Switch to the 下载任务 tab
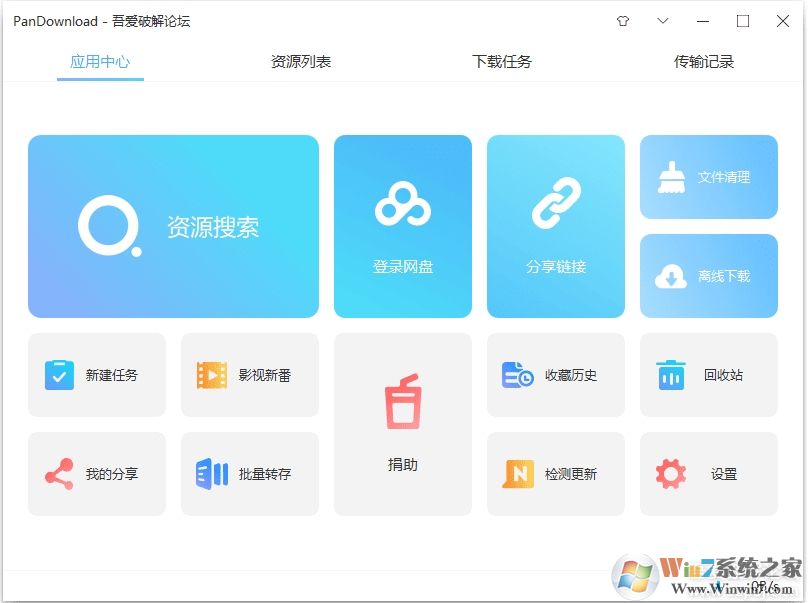Viewport: 809px width, 603px height. coord(501,61)
